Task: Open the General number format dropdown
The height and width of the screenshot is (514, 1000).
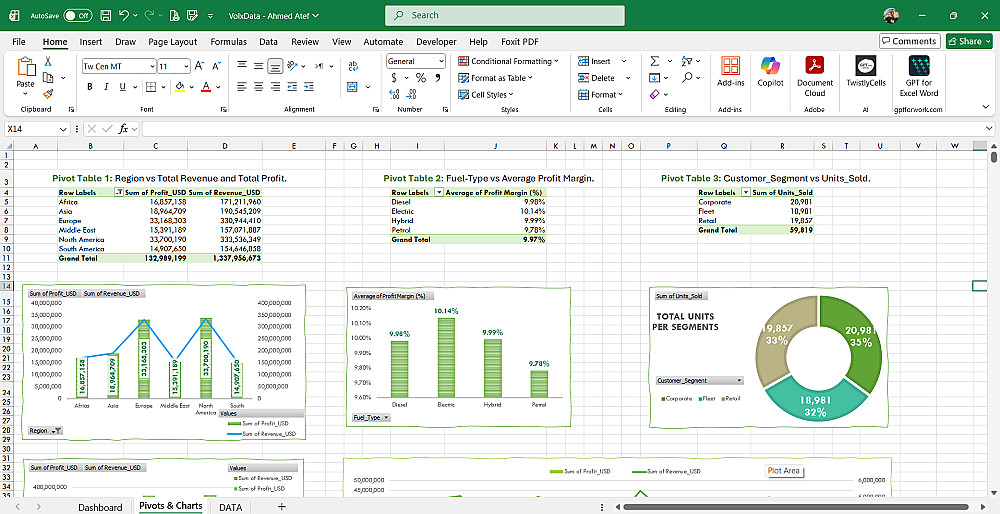Action: click(x=441, y=61)
